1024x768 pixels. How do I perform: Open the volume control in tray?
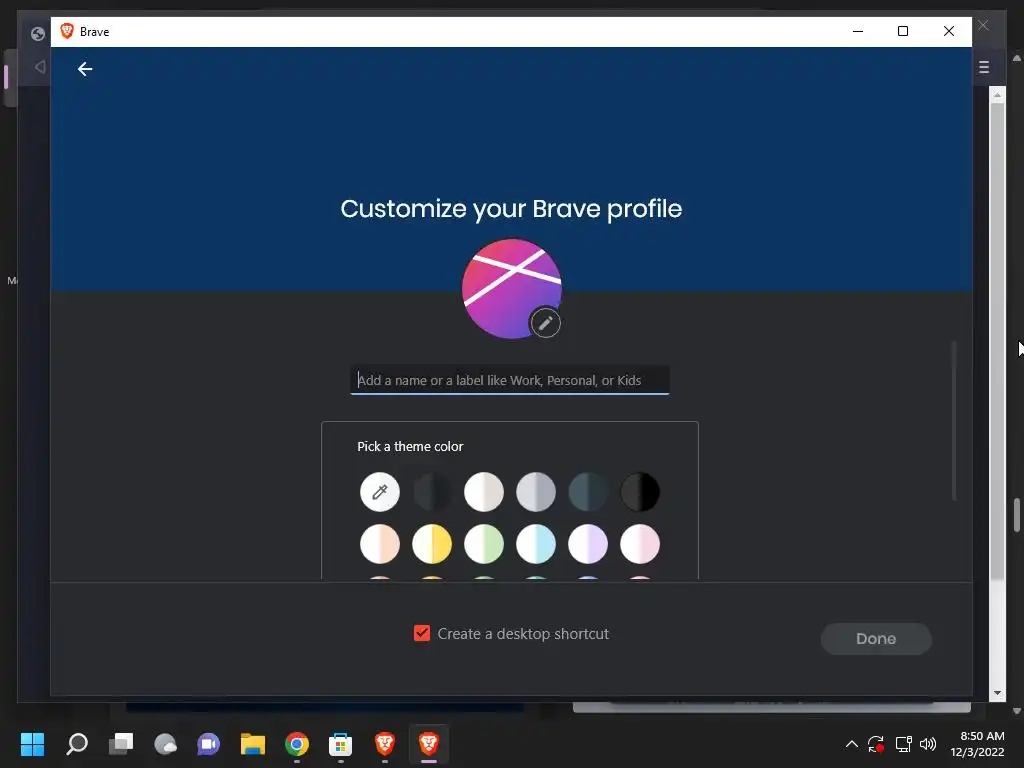(x=927, y=744)
